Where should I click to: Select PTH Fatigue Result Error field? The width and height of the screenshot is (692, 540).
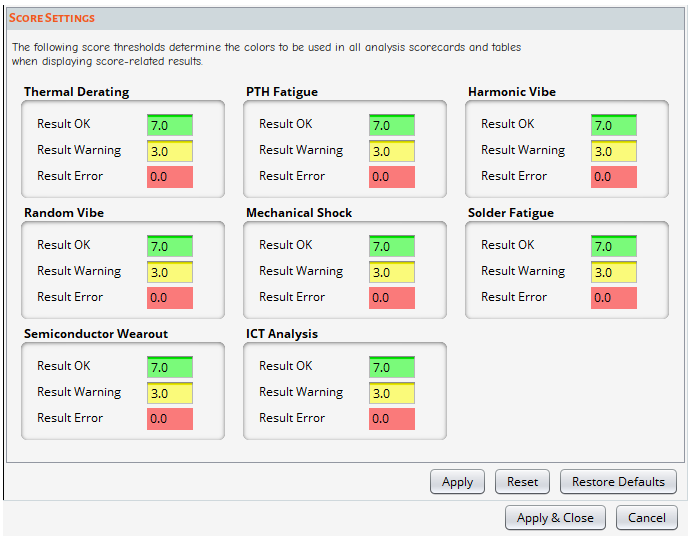pyautogui.click(x=392, y=177)
